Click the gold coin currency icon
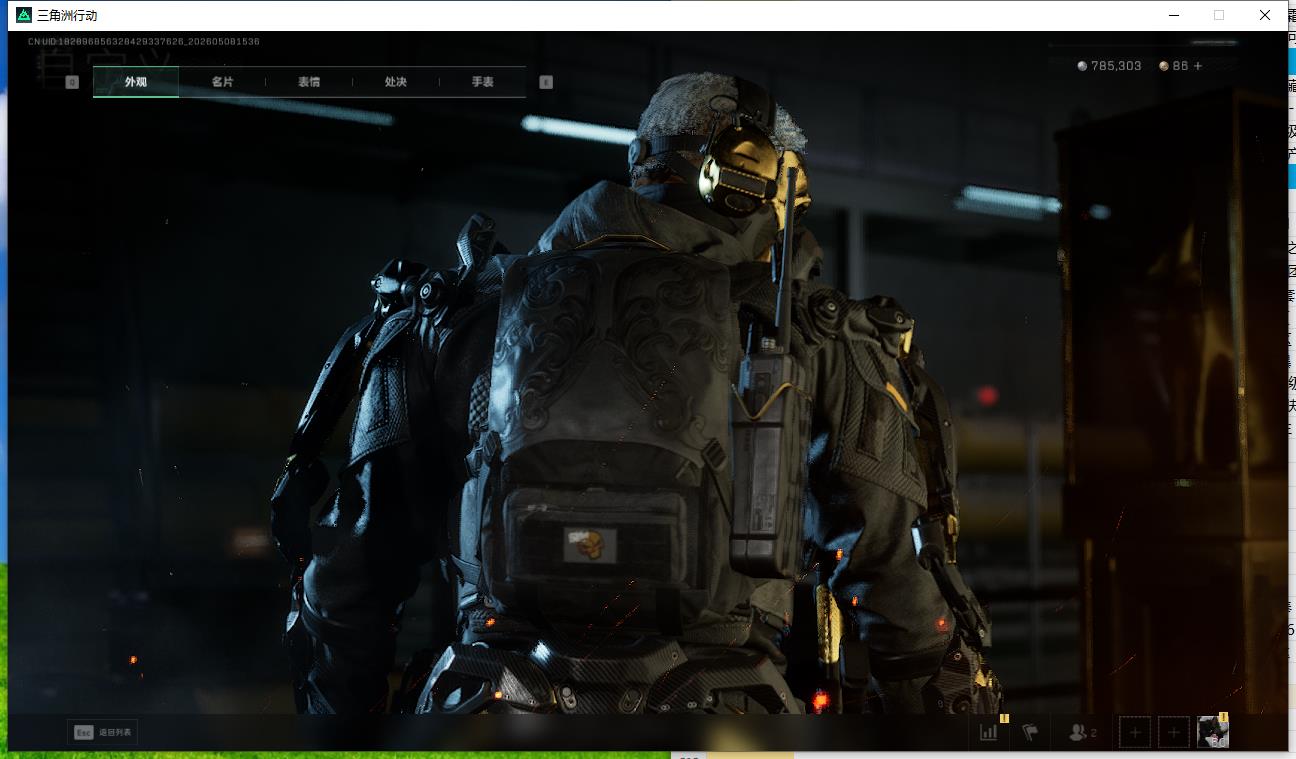Image resolution: width=1296 pixels, height=759 pixels. 1164,66
